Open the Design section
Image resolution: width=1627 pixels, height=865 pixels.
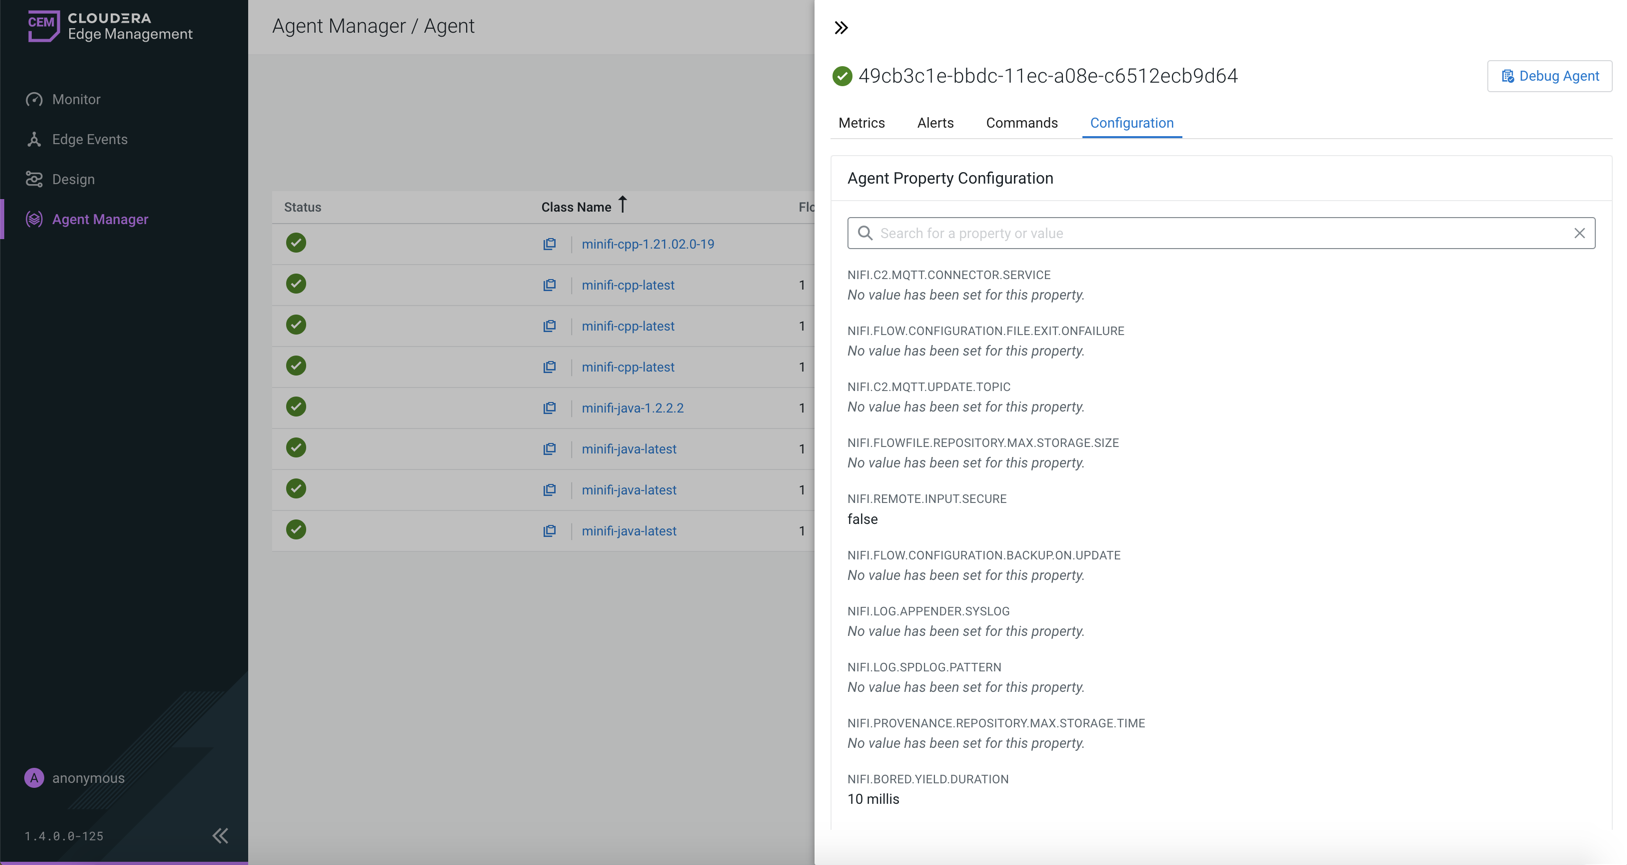point(73,179)
